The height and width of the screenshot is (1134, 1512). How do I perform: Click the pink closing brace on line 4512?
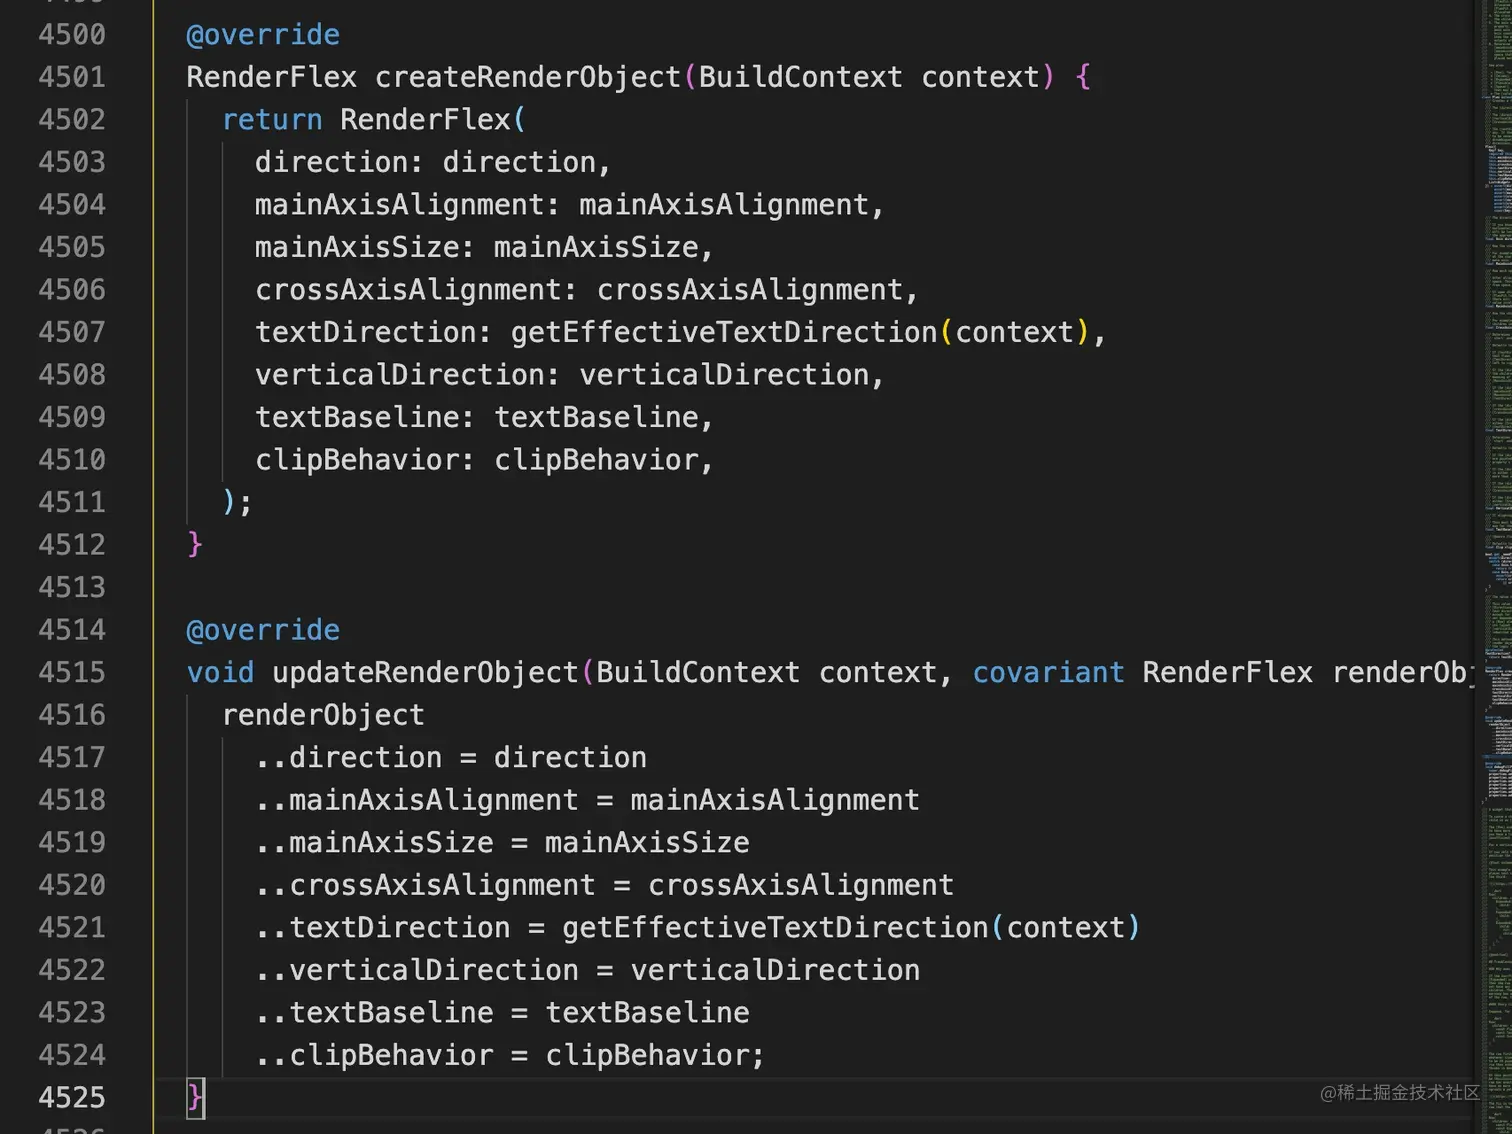click(195, 545)
